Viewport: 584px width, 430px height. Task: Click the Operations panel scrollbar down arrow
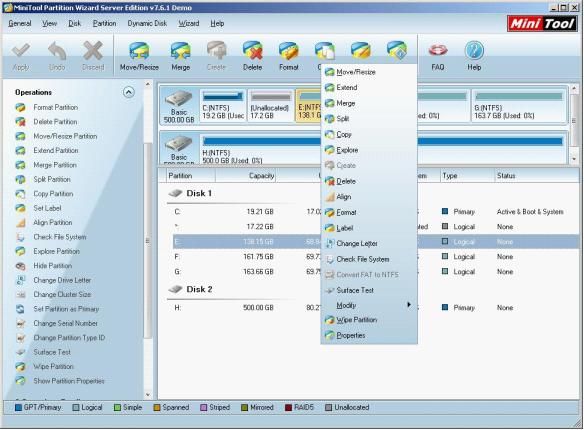(x=148, y=395)
